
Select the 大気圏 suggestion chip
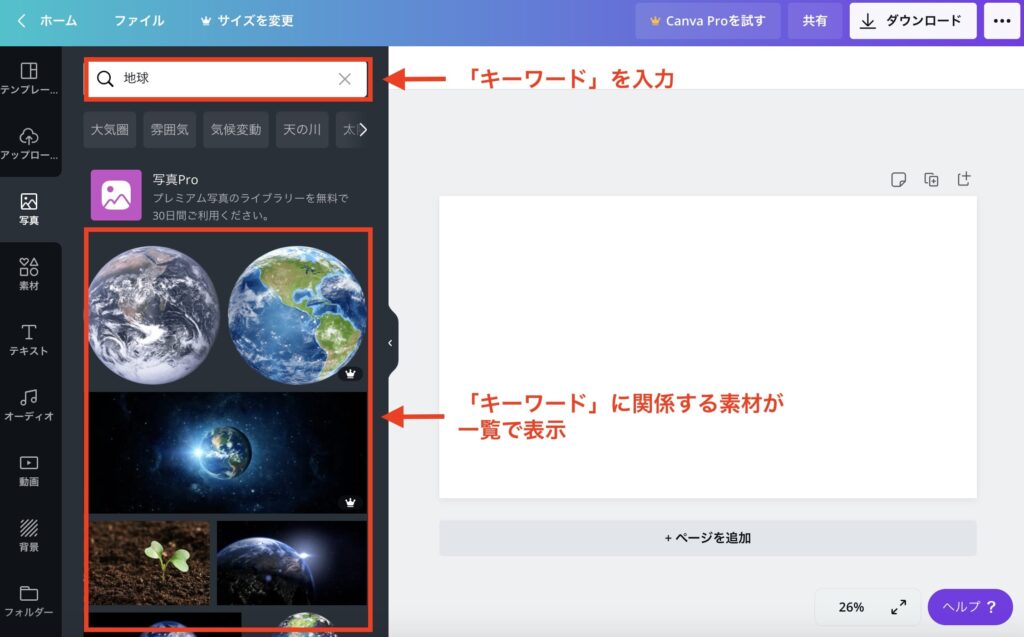tap(110, 129)
